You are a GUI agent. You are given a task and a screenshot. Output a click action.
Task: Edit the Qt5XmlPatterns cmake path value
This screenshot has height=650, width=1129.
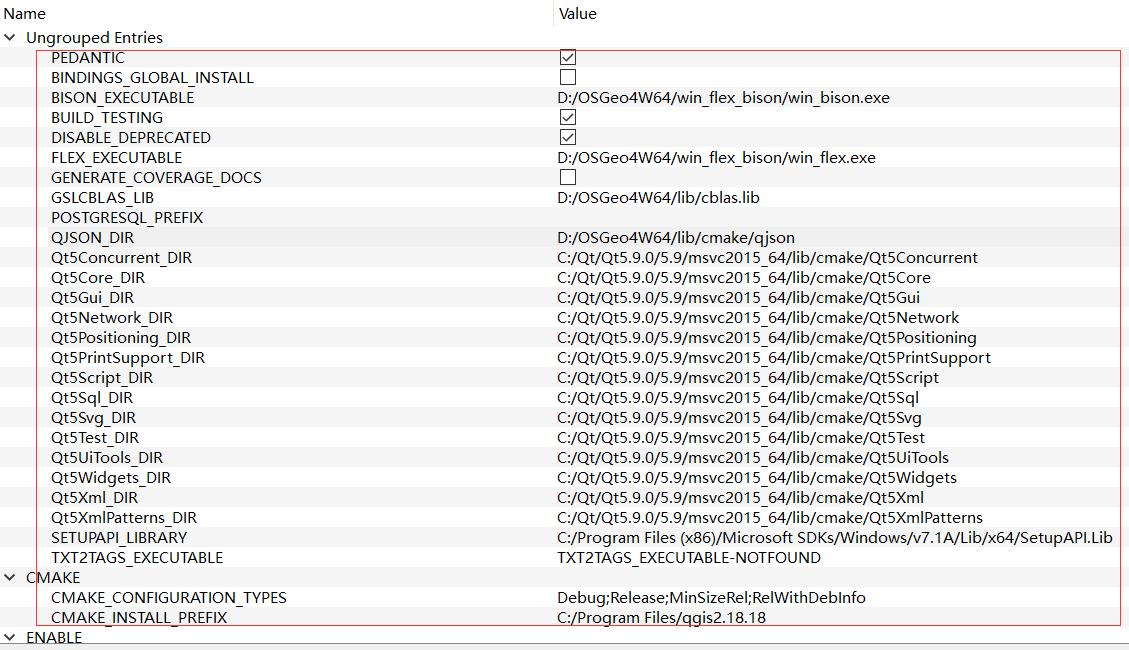click(770, 518)
